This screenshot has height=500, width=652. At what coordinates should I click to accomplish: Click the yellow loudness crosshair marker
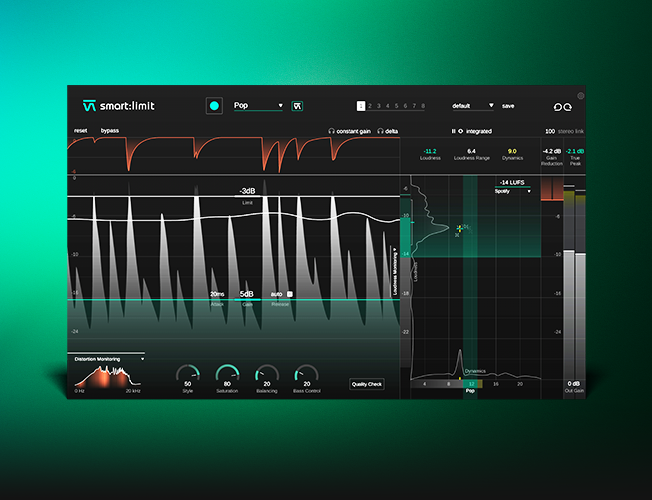(459, 228)
